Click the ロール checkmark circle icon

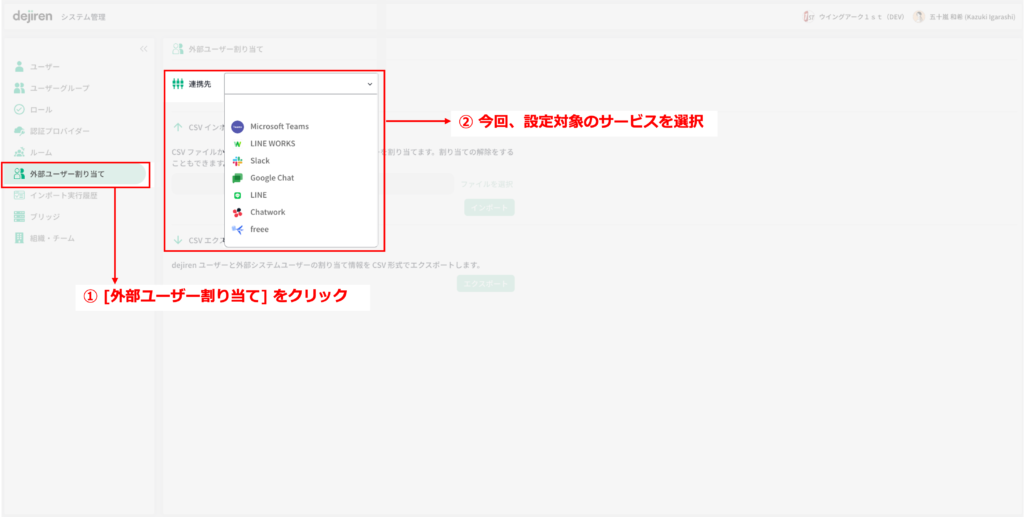pos(20,110)
